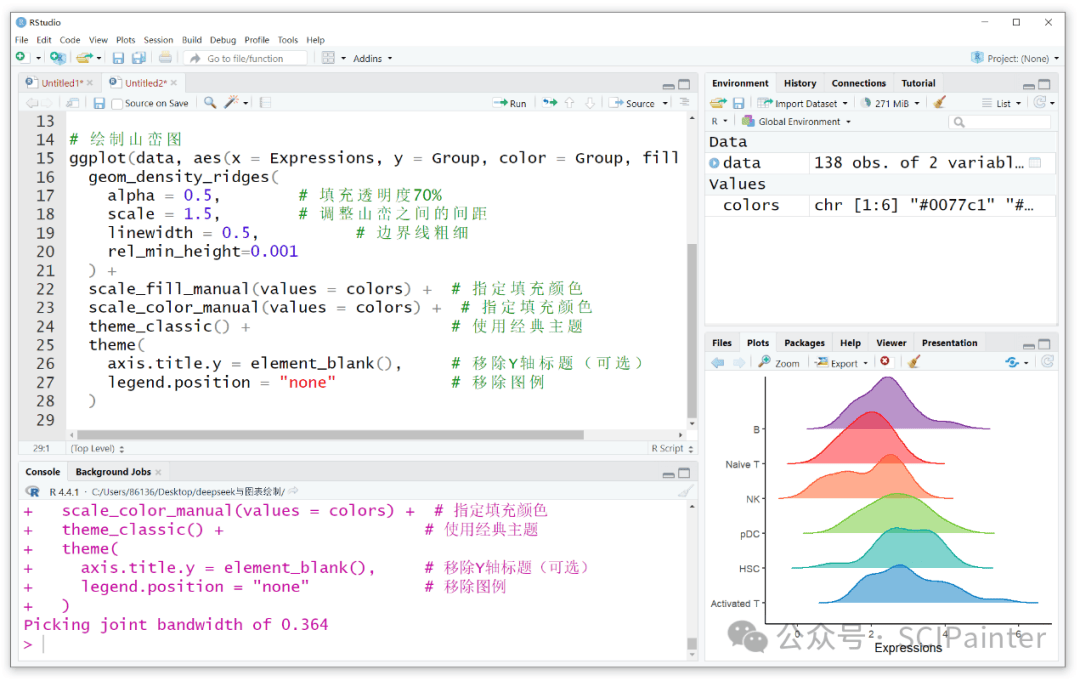Minimize the Console pane

point(668,474)
